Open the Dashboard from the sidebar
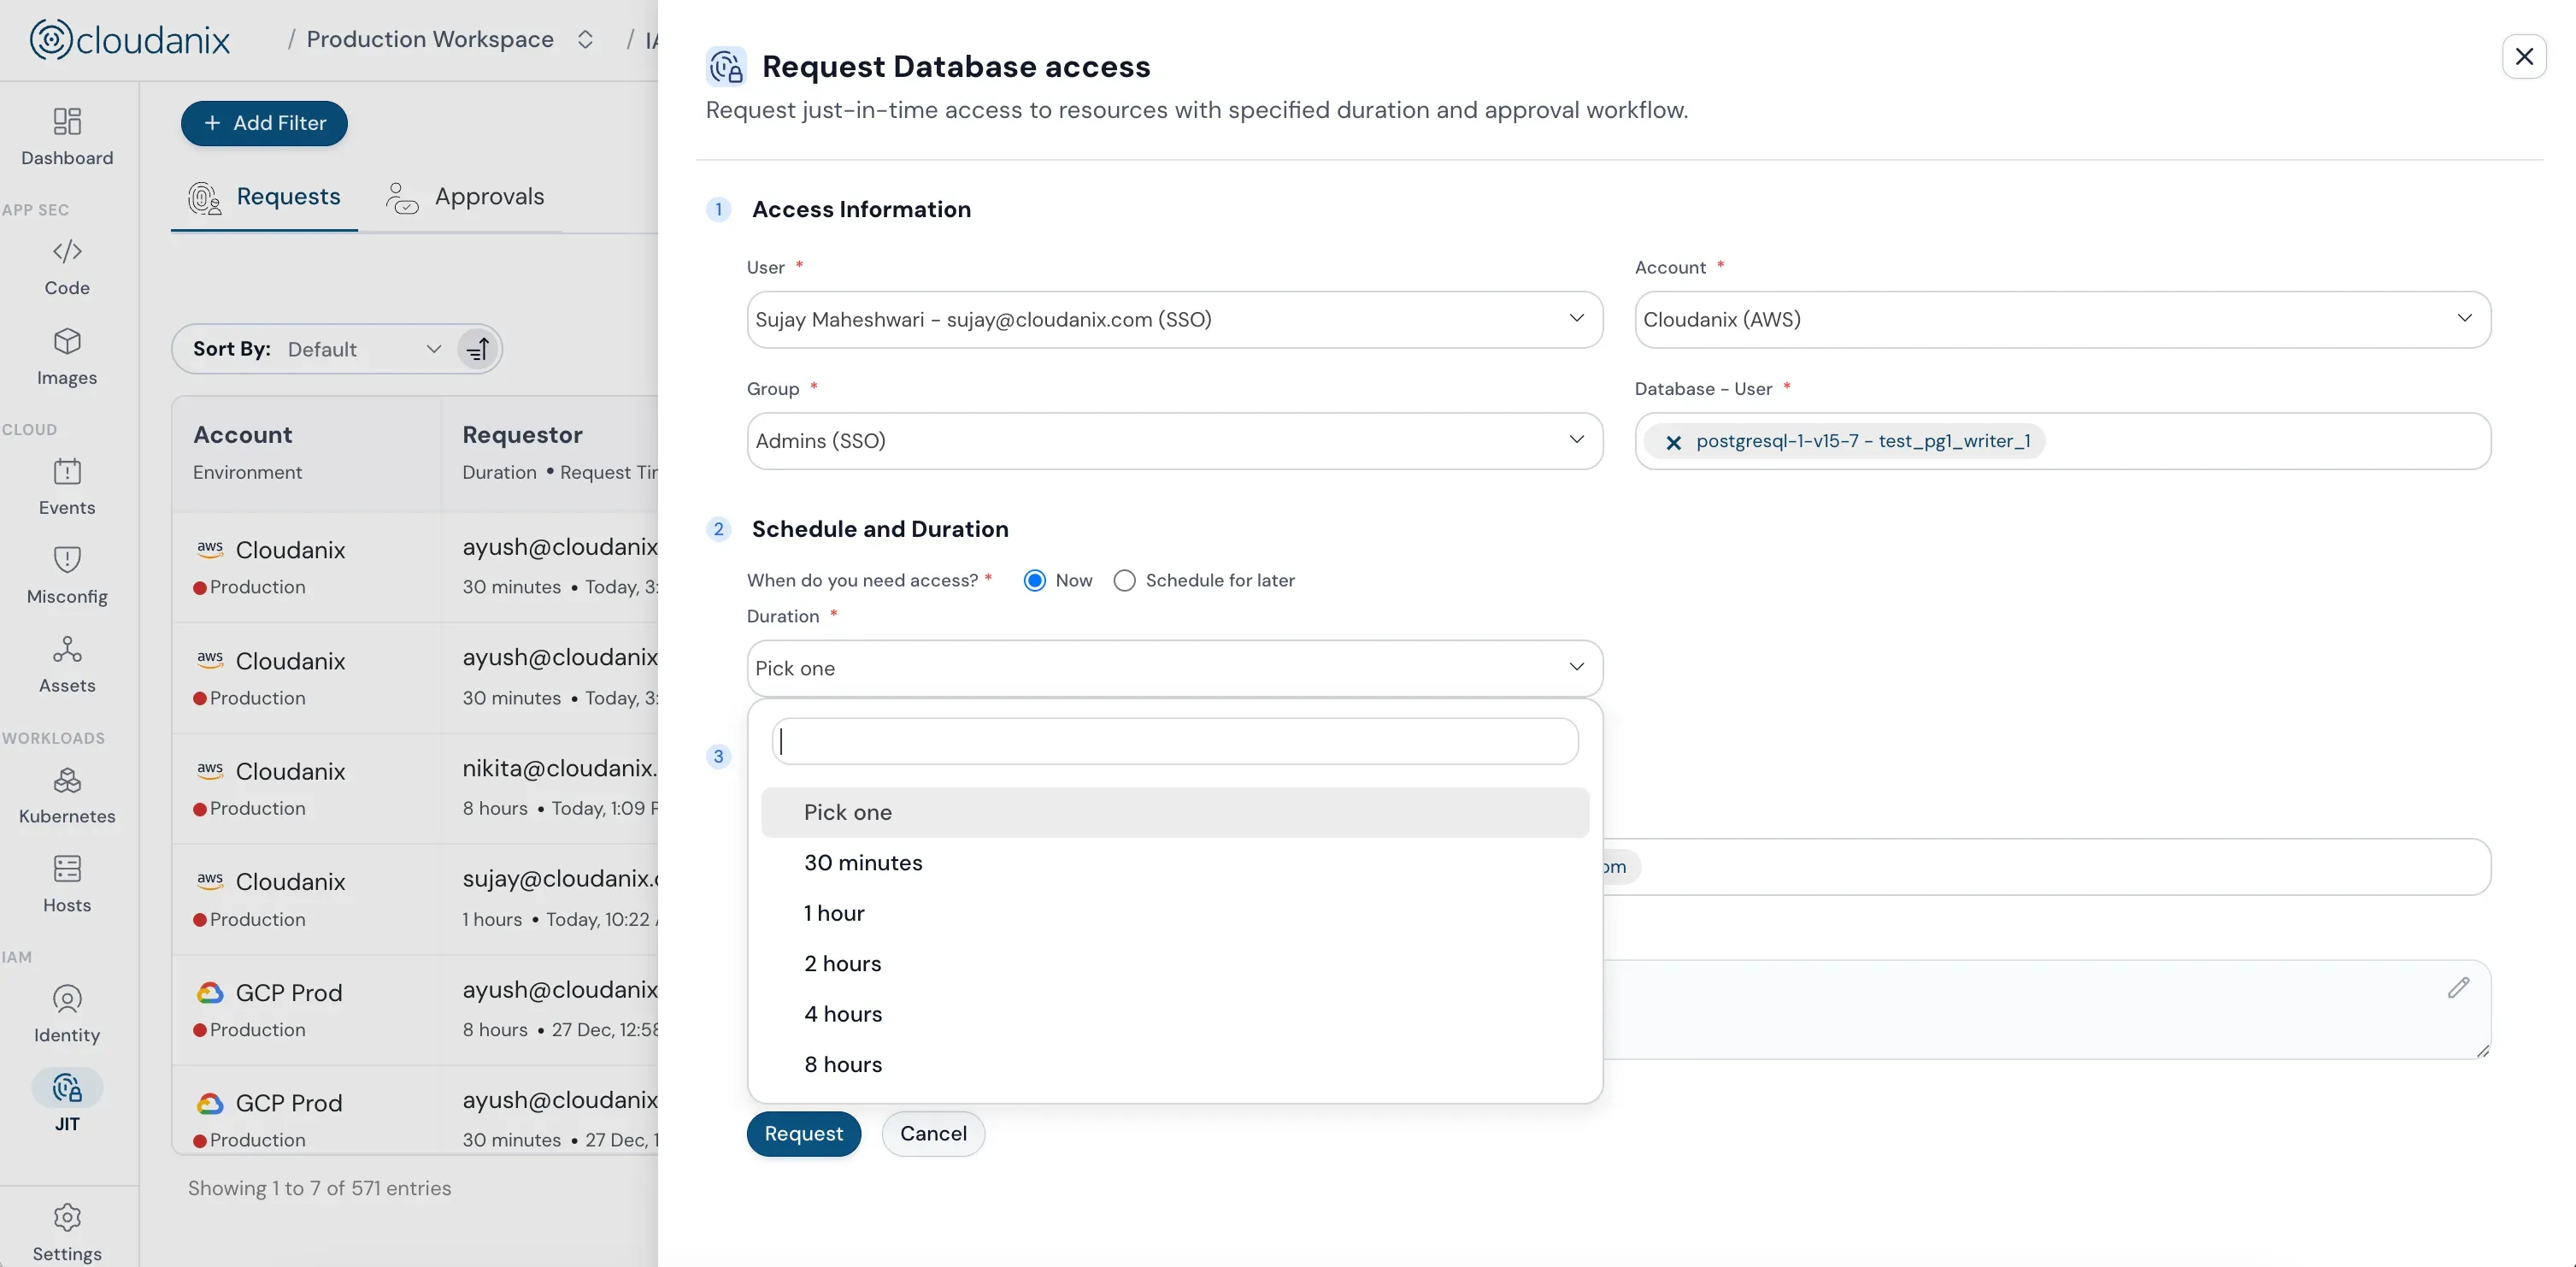Screen dimensions: 2576x1267 [x=66, y=137]
